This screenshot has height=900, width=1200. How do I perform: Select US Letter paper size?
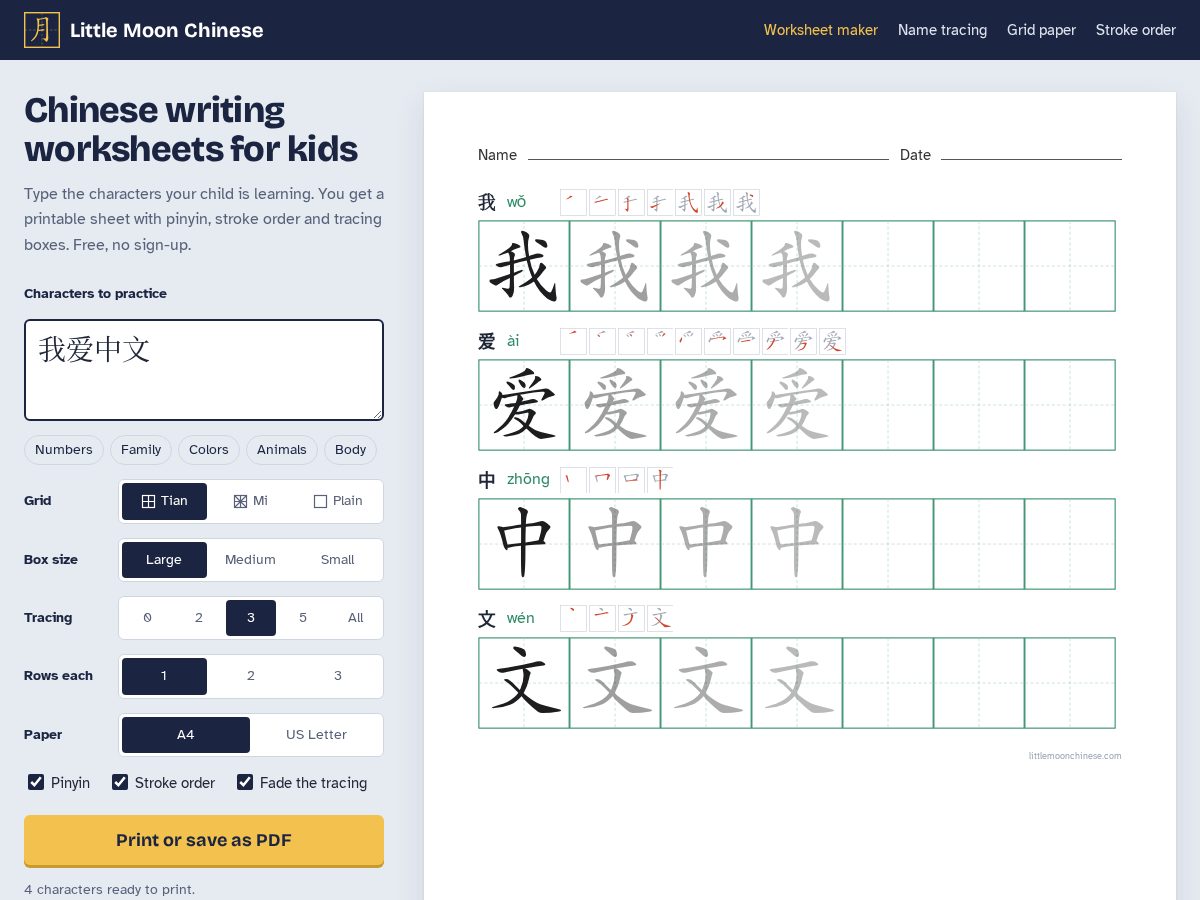[316, 735]
